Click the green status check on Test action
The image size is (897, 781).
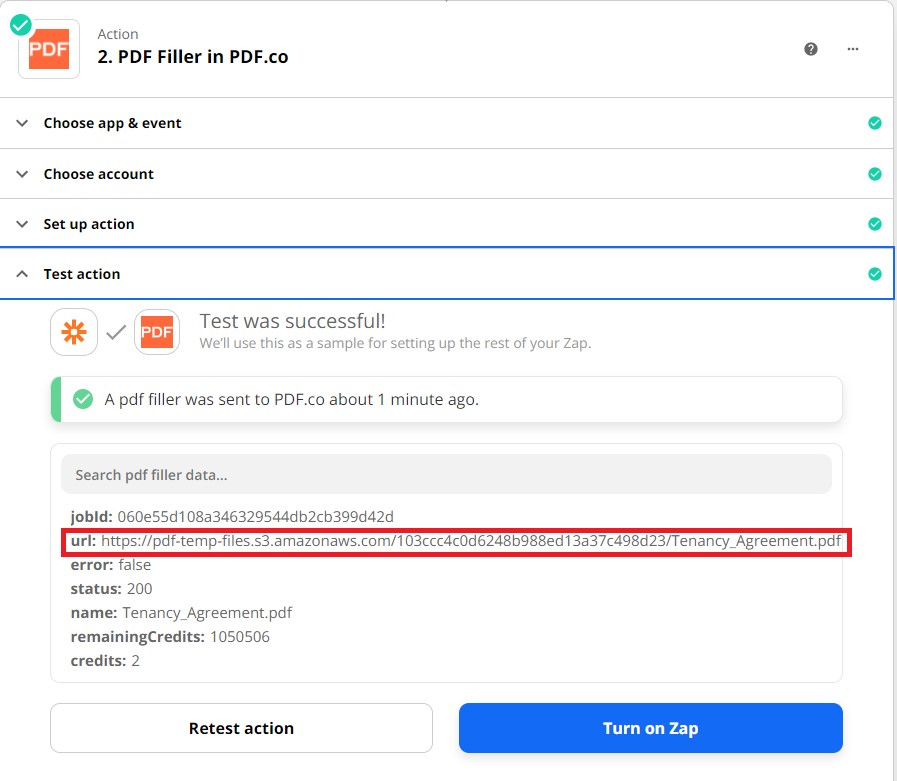[875, 274]
